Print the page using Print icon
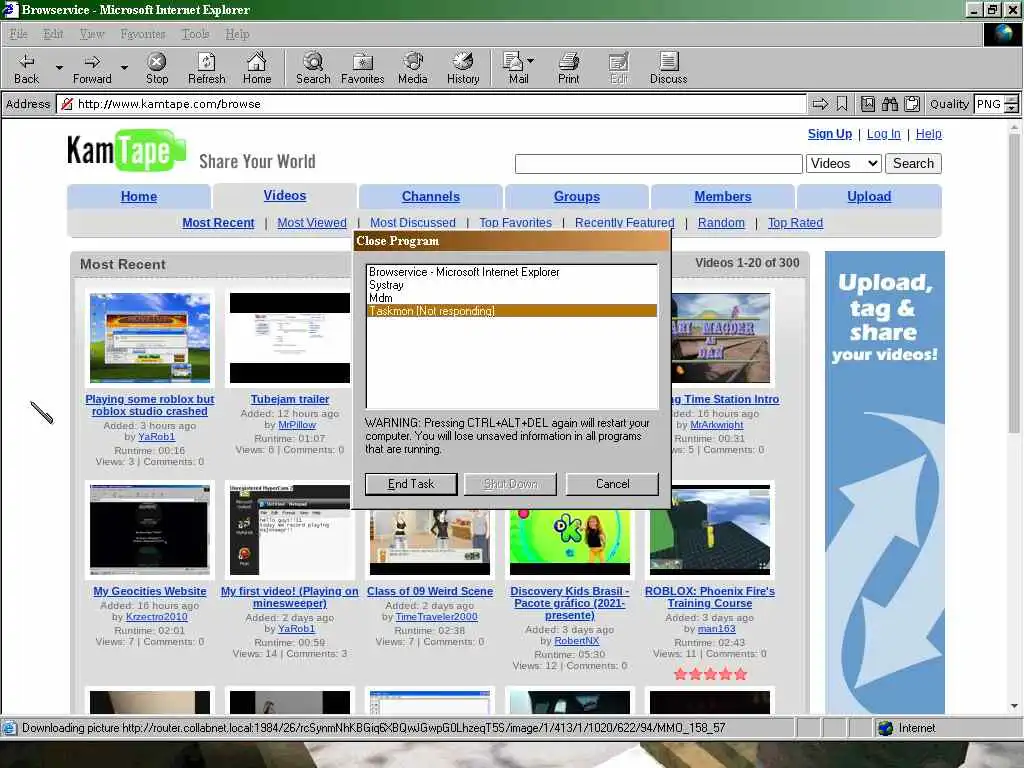1024x768 pixels. click(x=568, y=68)
